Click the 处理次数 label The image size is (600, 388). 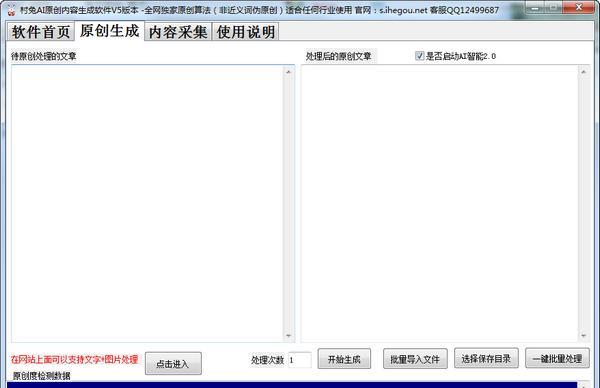267,360
